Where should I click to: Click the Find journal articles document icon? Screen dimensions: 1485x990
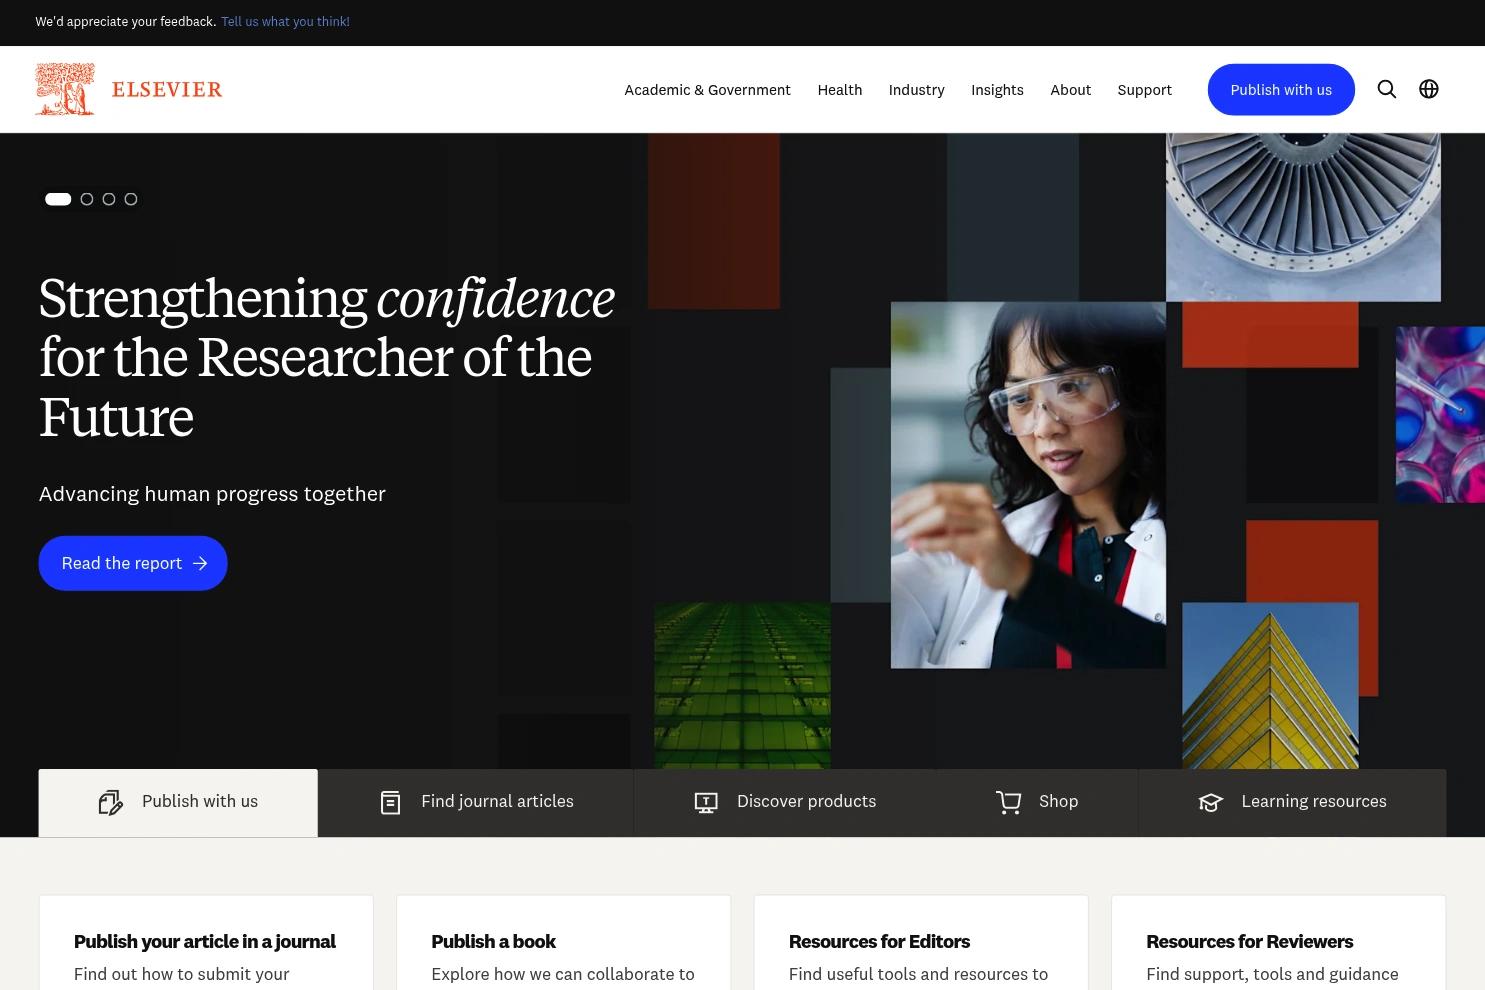click(x=391, y=802)
